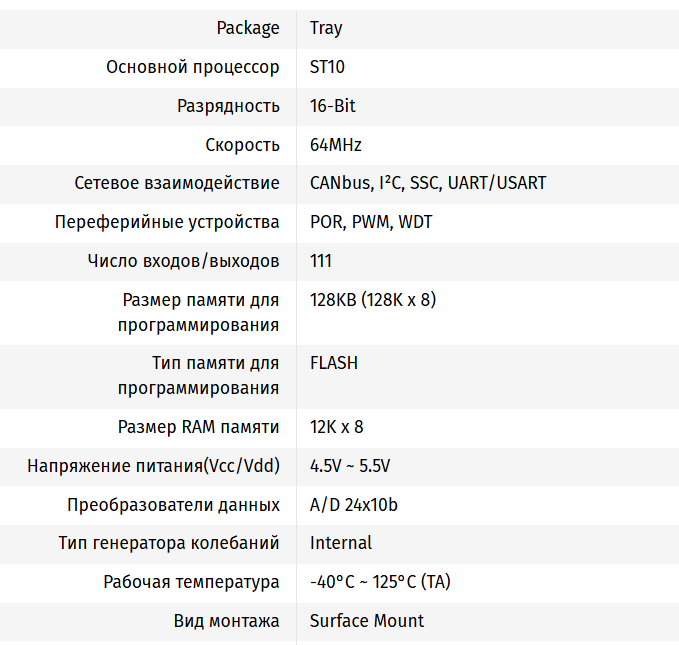Click the 12K x 8 RAM value
679x645 pixels.
tap(337, 427)
